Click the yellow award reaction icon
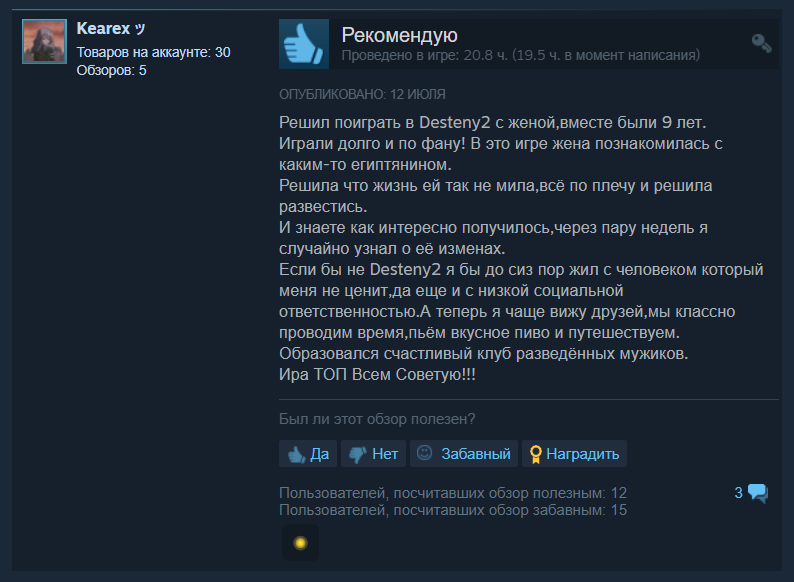This screenshot has width=794, height=582. click(x=300, y=543)
